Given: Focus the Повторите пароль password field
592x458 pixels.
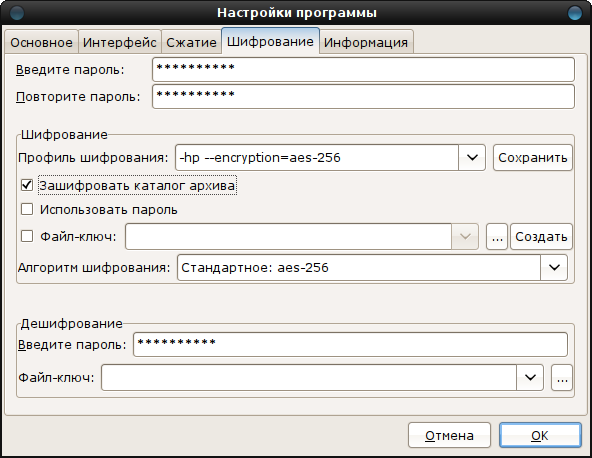Looking at the screenshot, I should coord(363,97).
